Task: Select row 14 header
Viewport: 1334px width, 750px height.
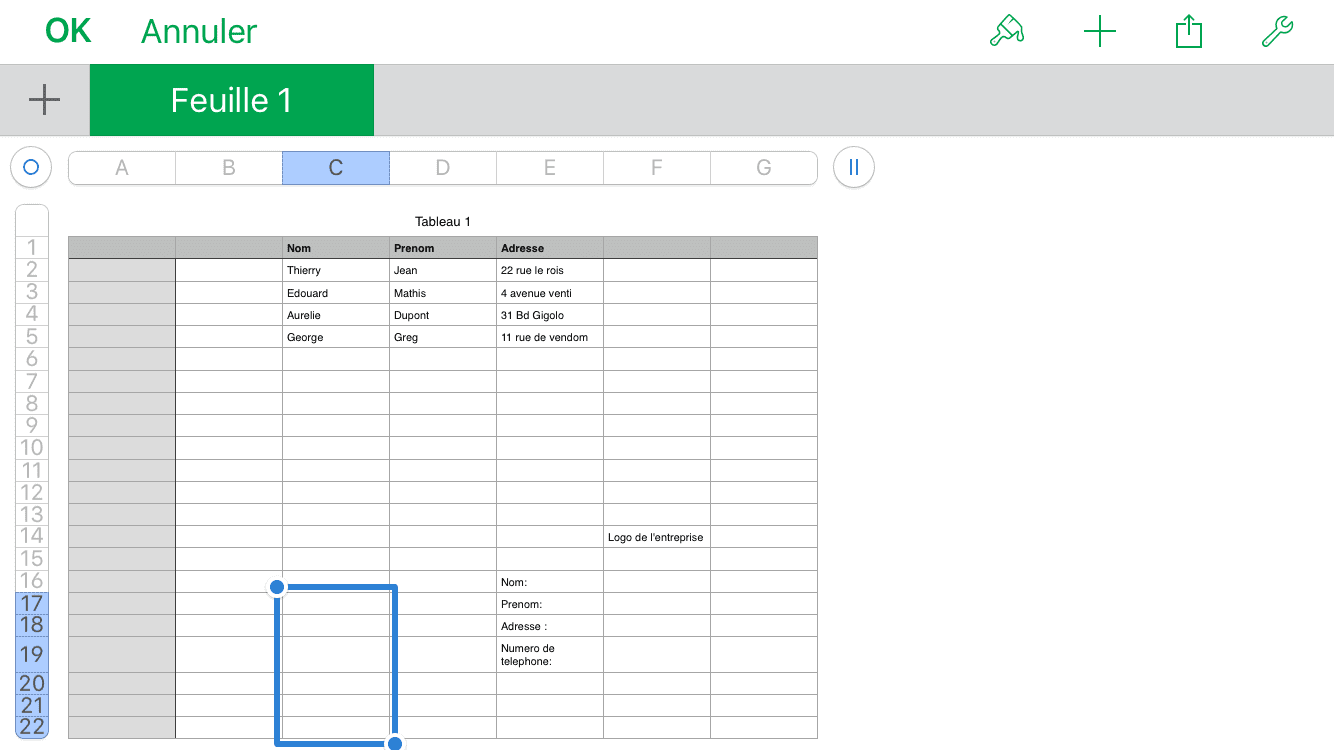Action: pyautogui.click(x=32, y=536)
